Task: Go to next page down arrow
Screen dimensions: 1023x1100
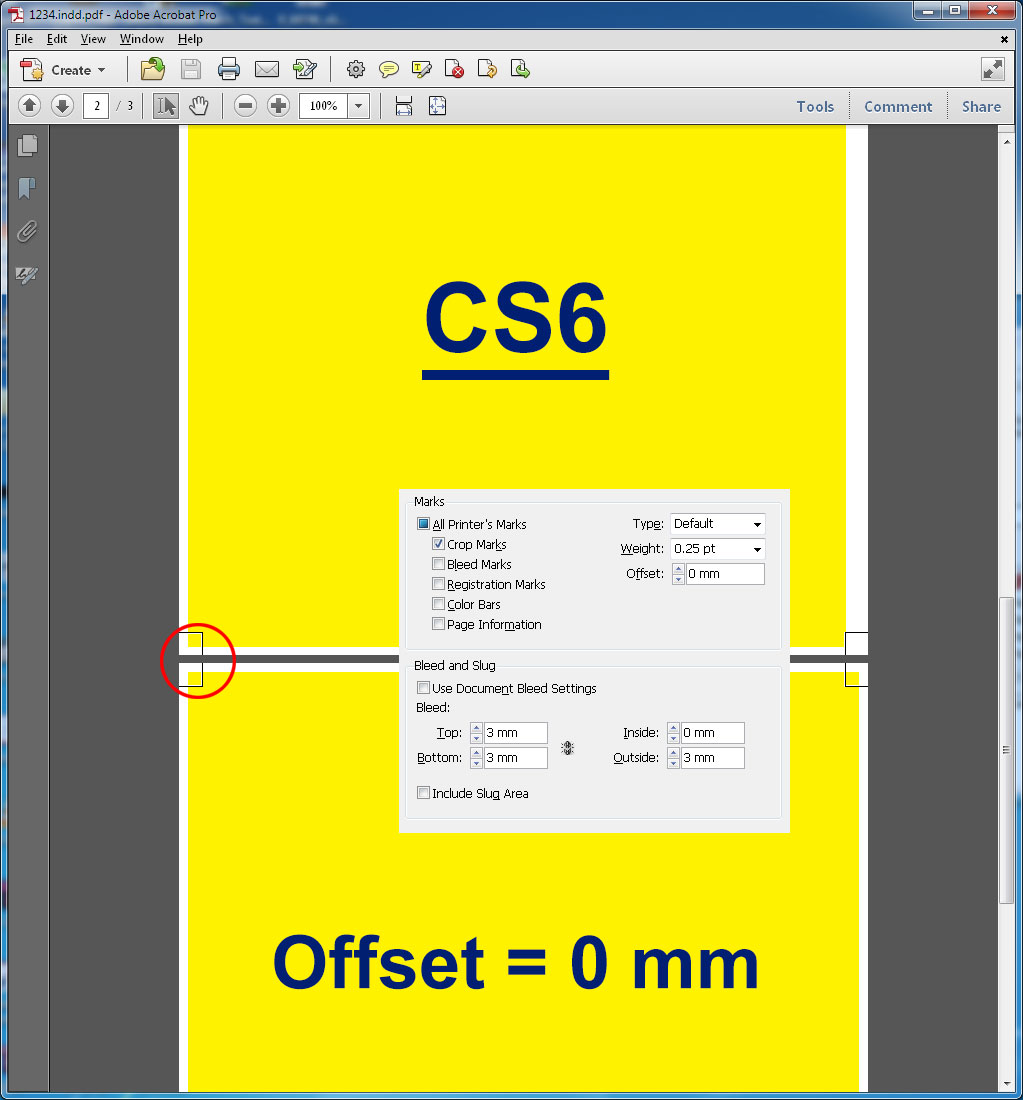Action: point(62,106)
